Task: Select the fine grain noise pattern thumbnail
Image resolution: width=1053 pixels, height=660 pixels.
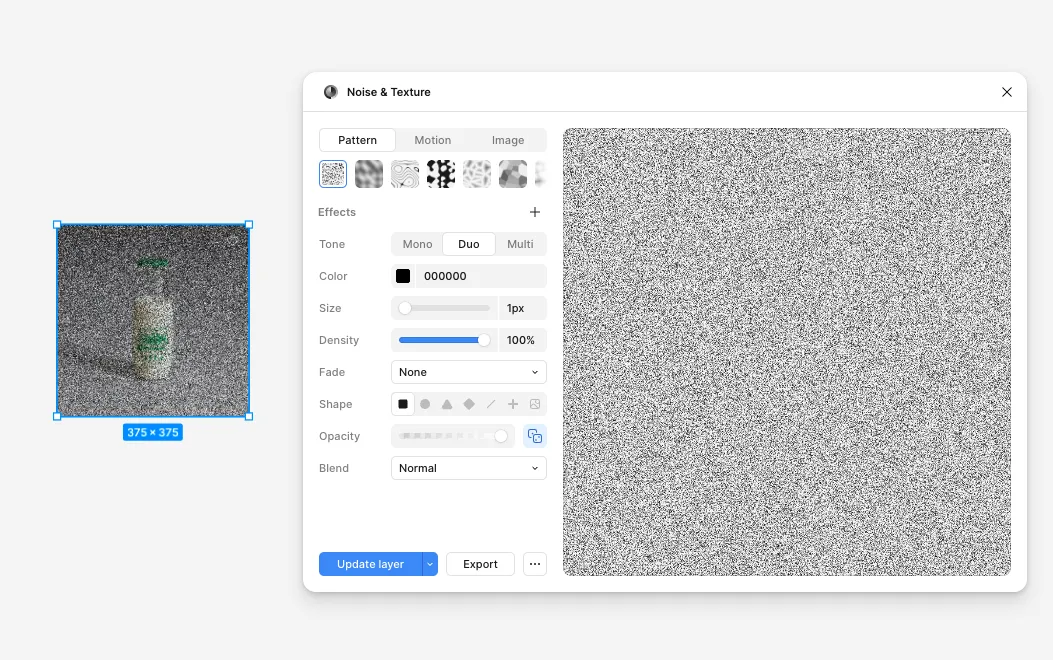Action: [333, 174]
